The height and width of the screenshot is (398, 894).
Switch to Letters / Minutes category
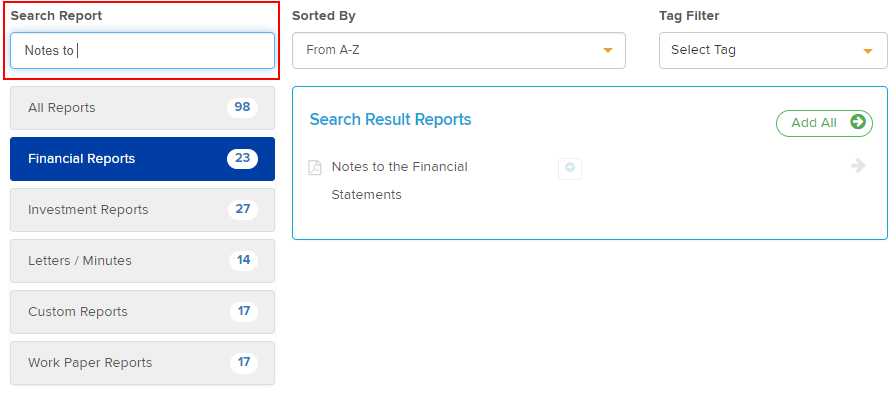click(143, 261)
